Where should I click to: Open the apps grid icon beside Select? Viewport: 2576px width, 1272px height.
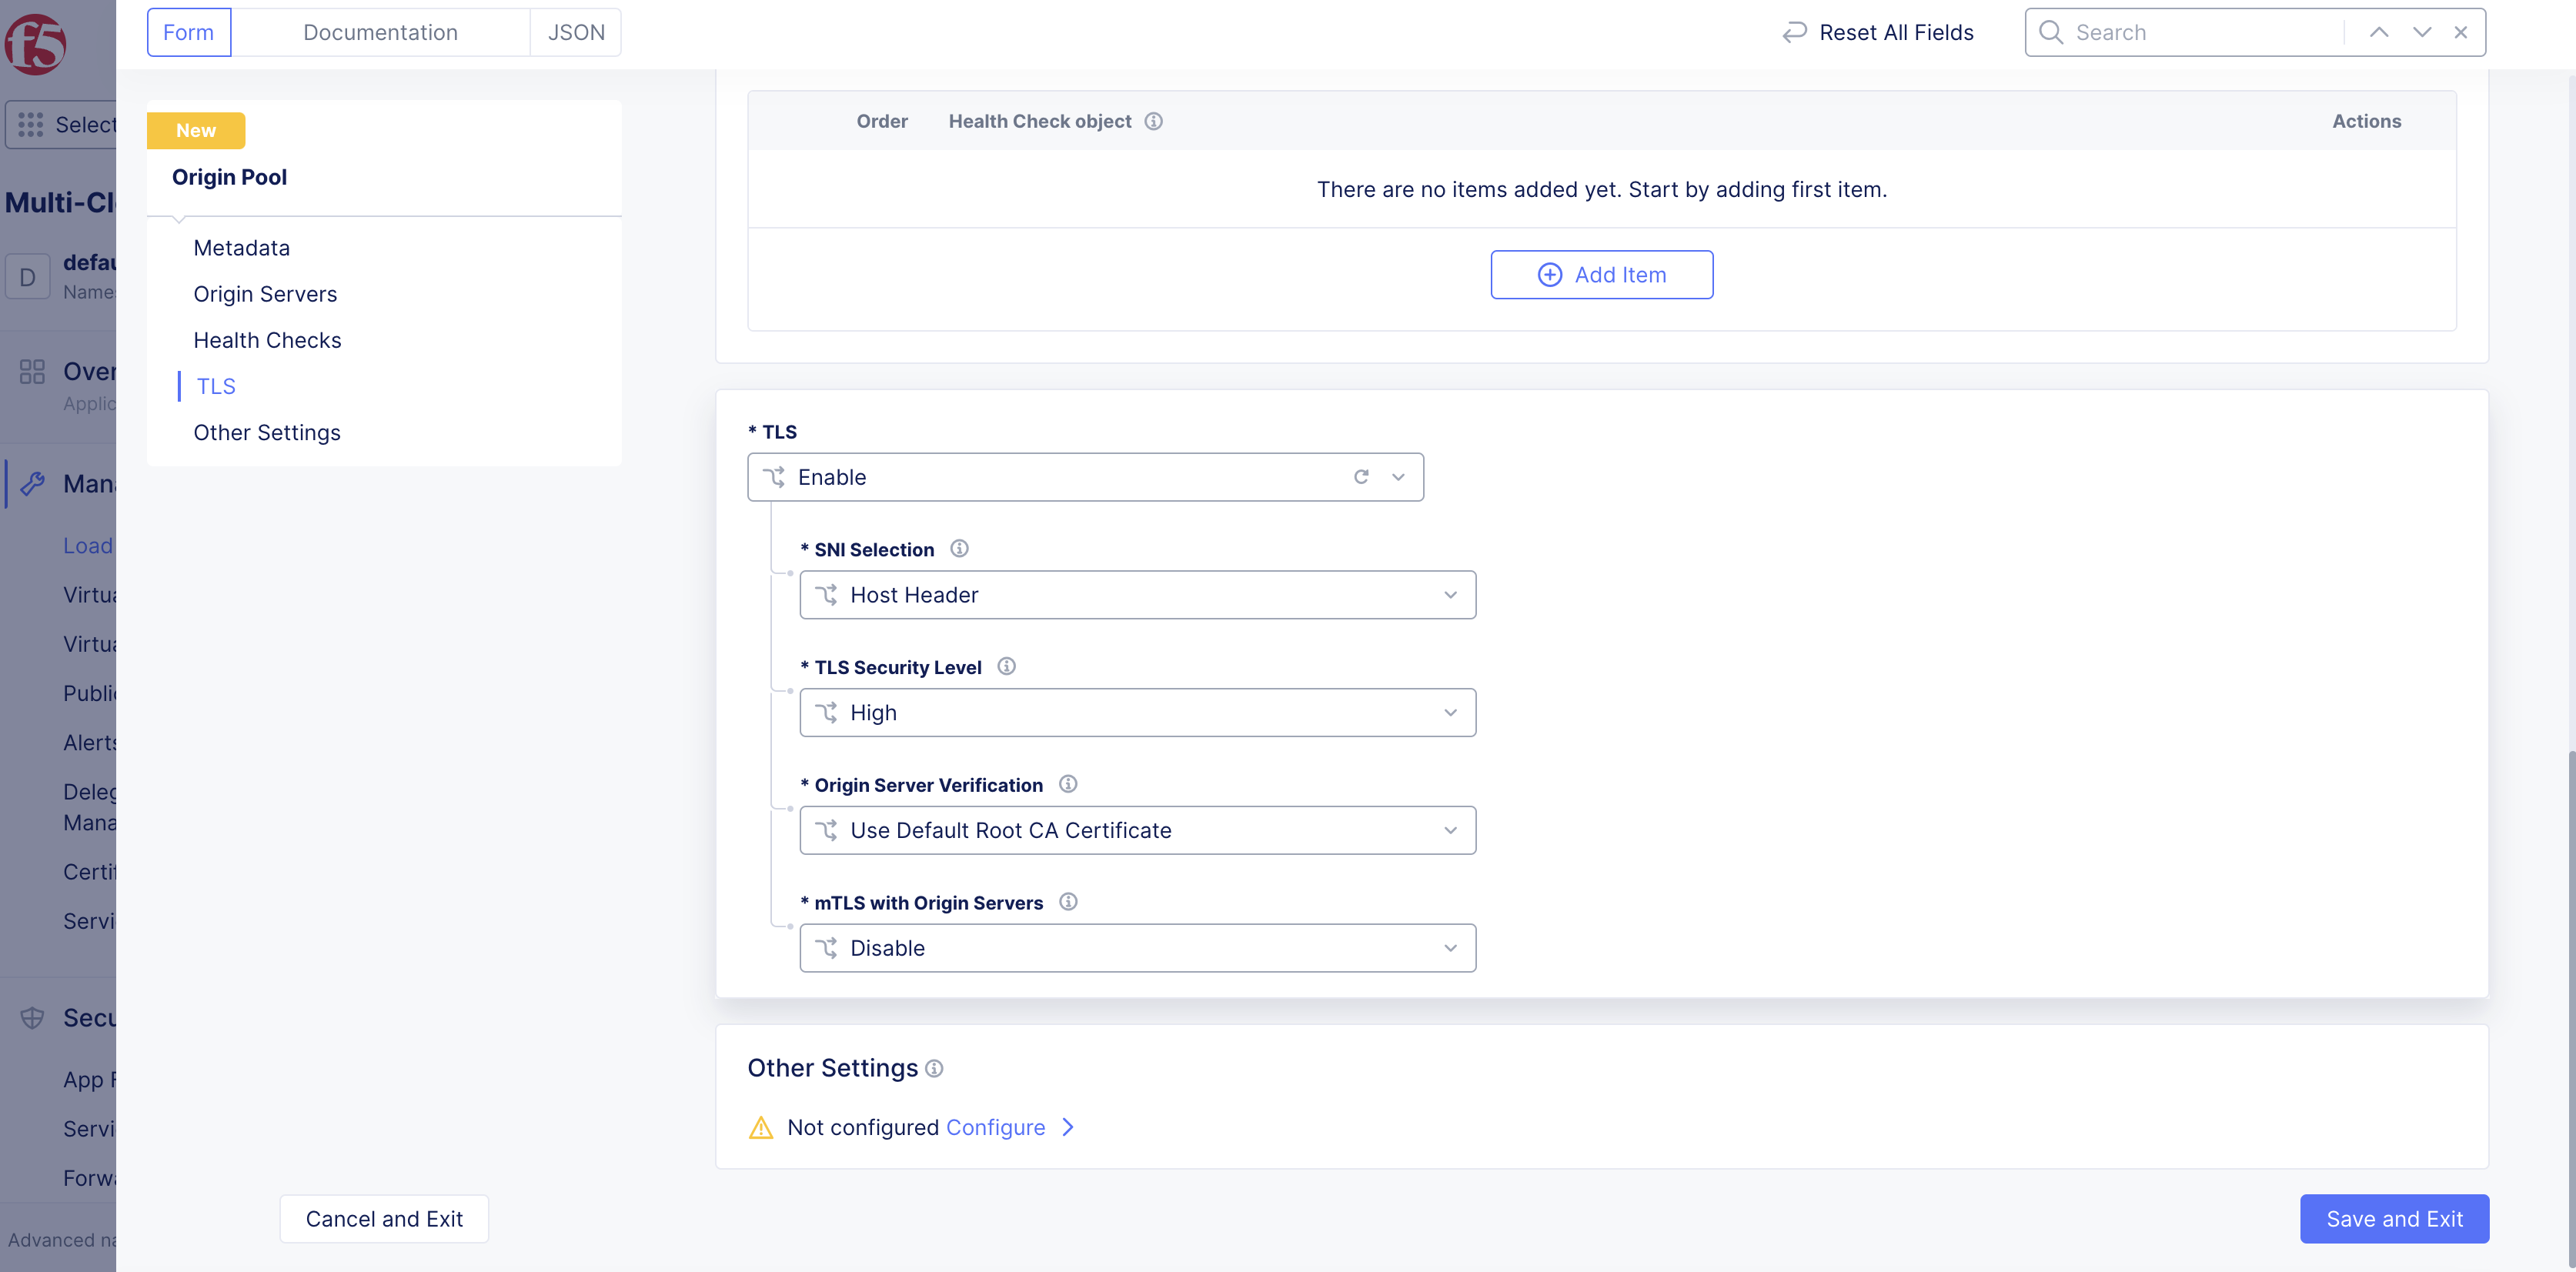pos(31,124)
